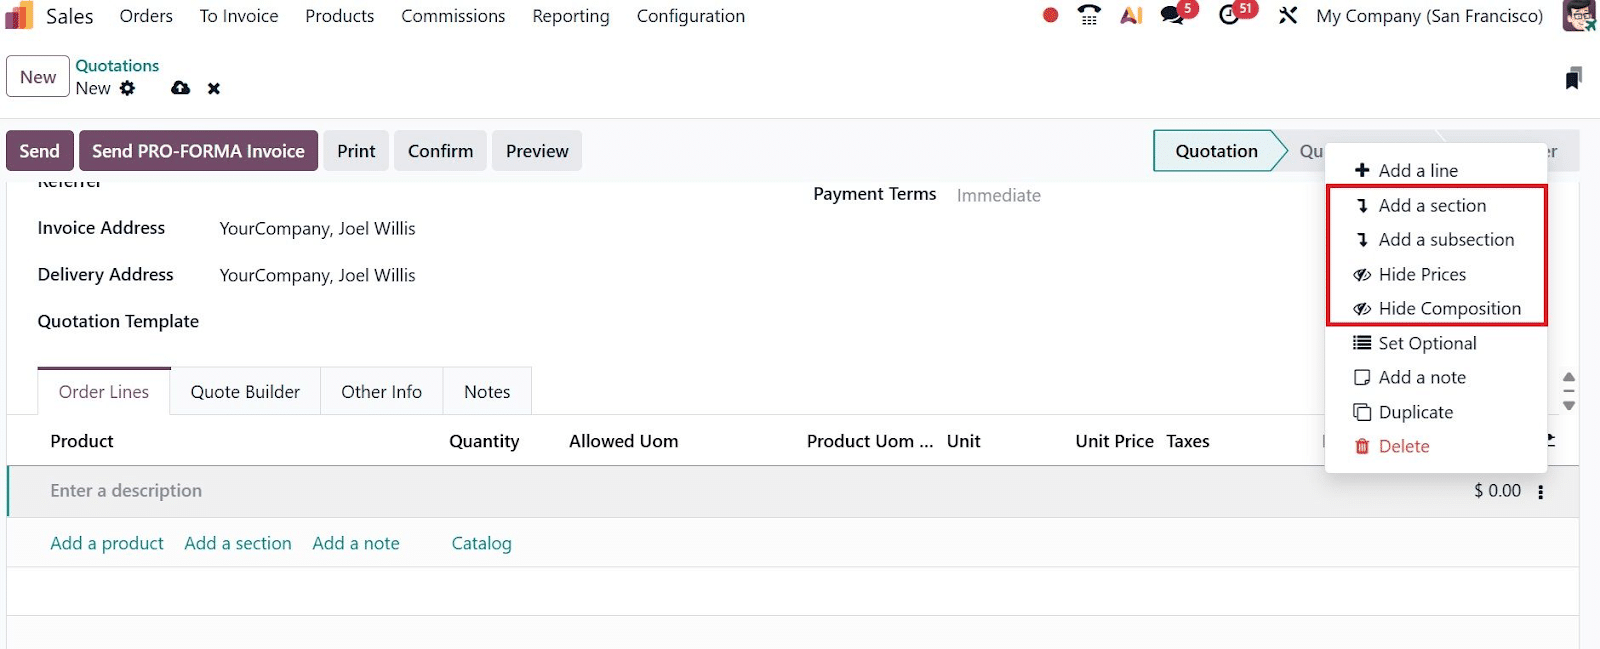Open the Sales app home icon
Viewport: 1600px width, 649px height.
pyautogui.click(x=19, y=16)
